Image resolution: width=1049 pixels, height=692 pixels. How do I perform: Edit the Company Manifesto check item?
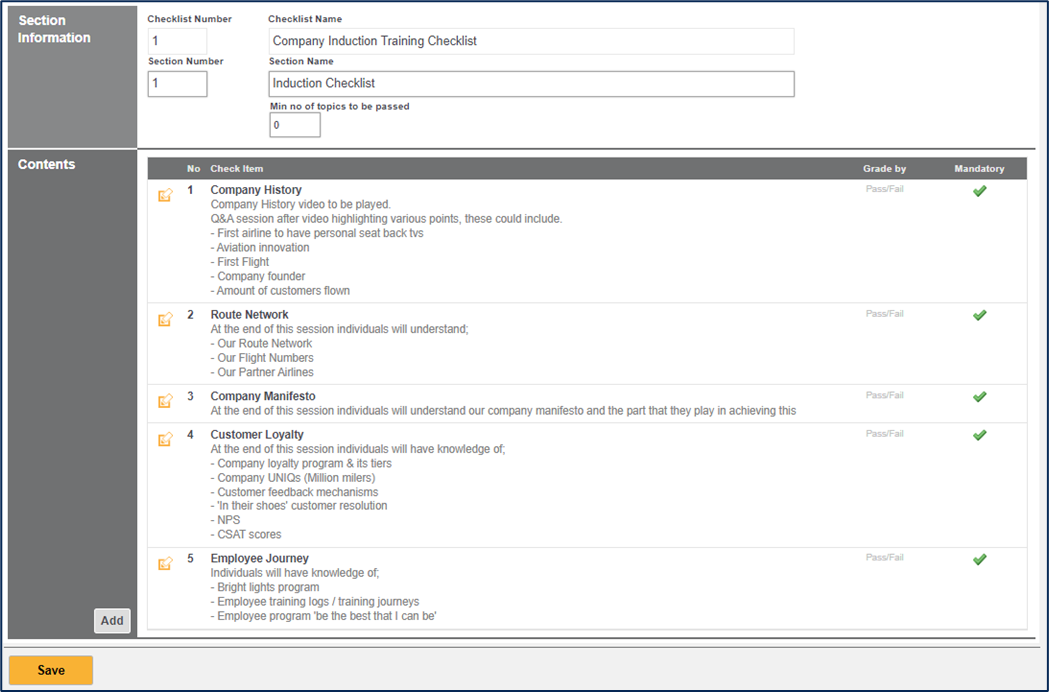tap(166, 401)
